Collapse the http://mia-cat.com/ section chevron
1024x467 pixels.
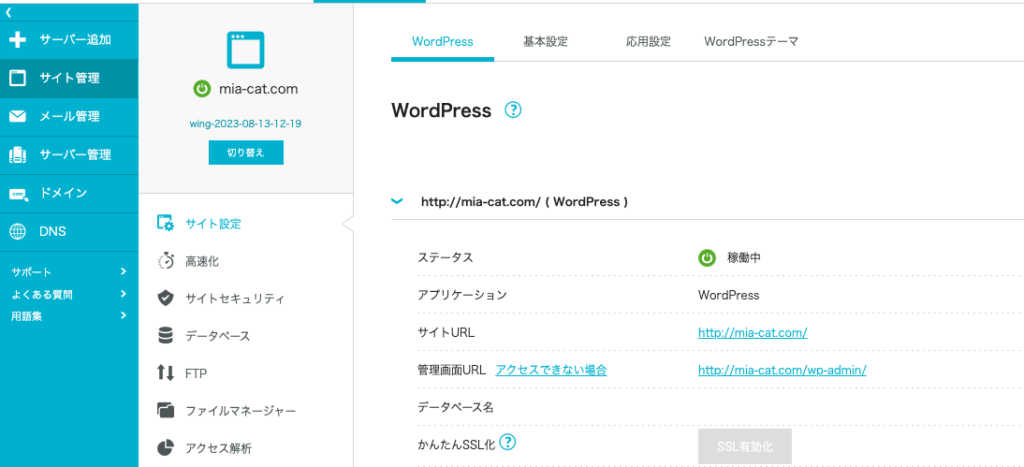(396, 202)
